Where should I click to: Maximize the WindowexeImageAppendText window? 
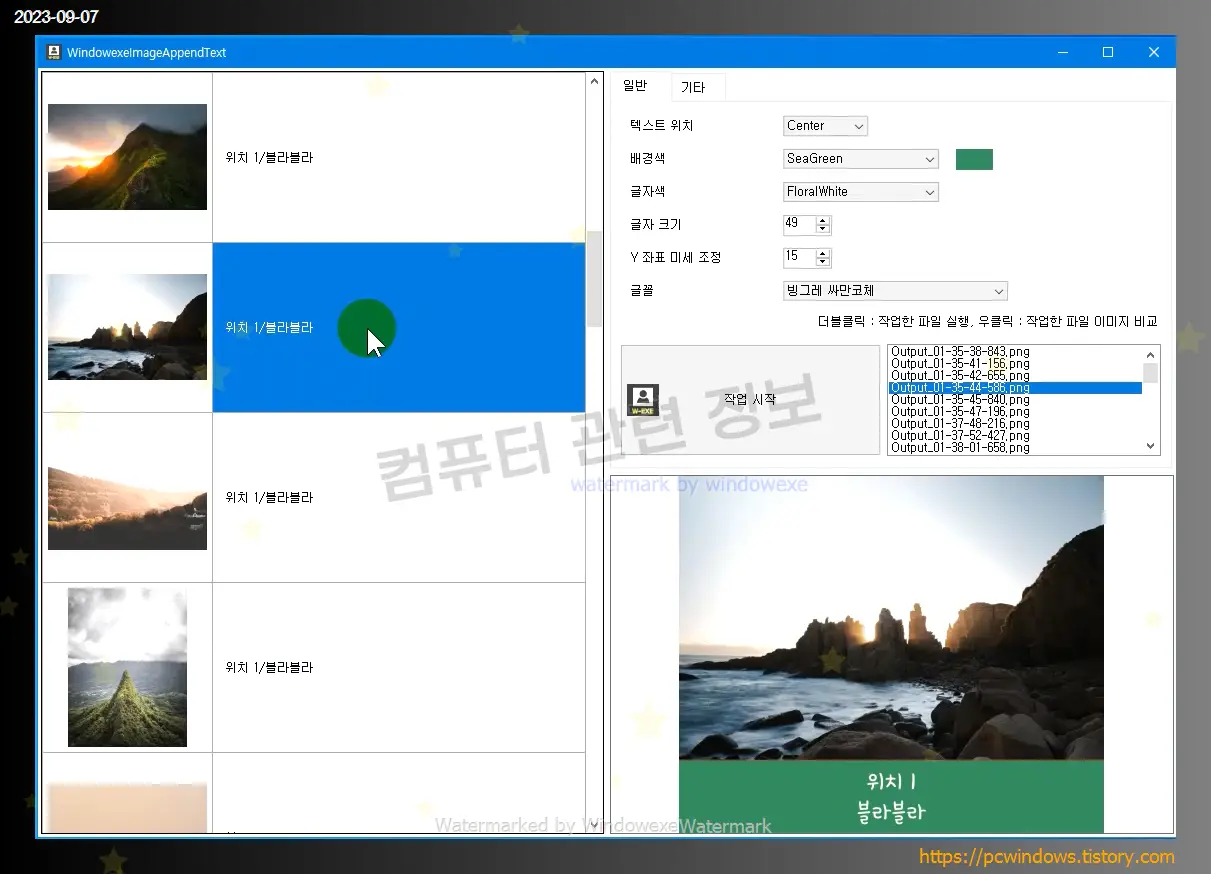(x=1108, y=52)
